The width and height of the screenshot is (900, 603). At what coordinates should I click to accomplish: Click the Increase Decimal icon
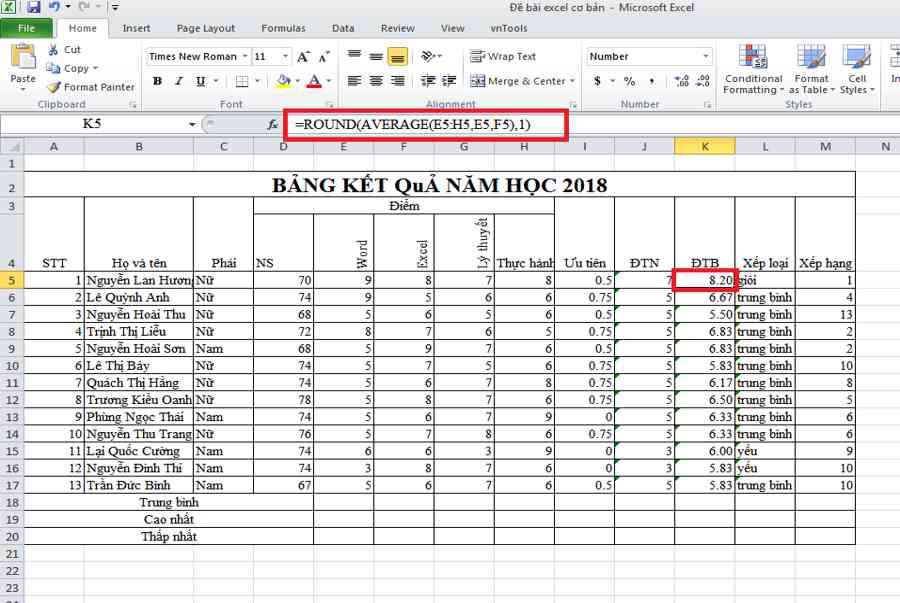681,81
